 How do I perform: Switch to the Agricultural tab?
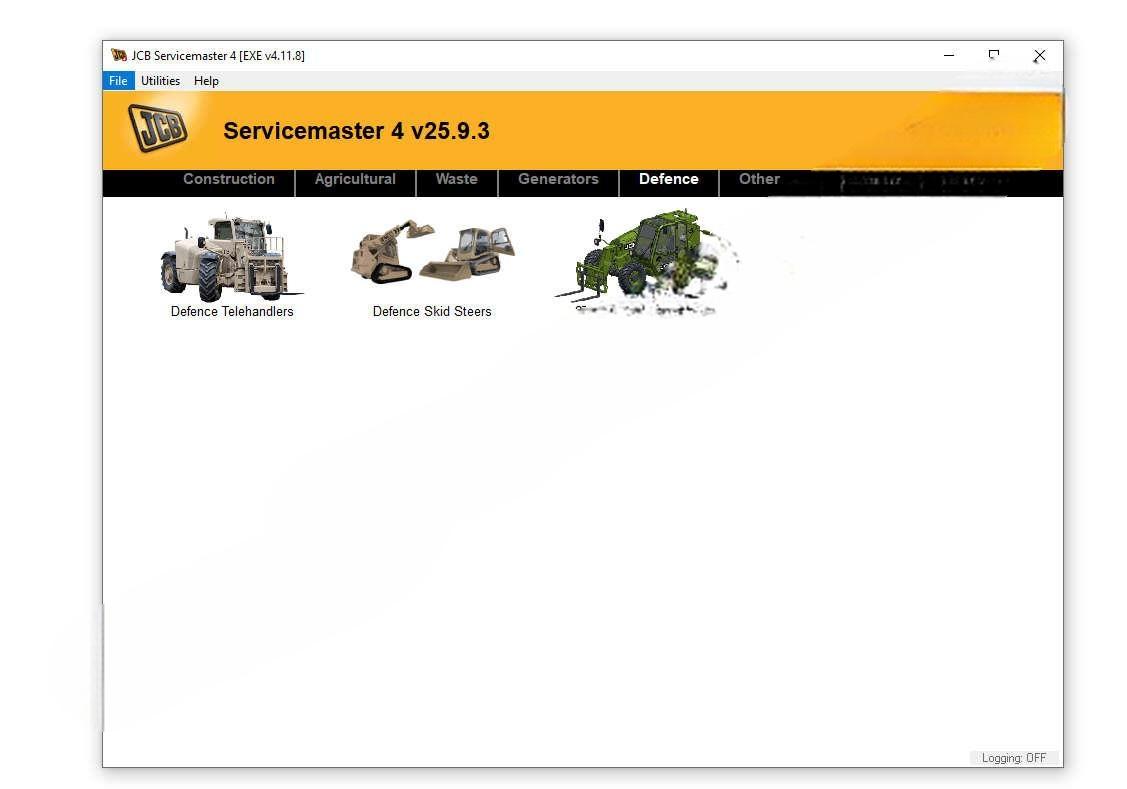(355, 180)
